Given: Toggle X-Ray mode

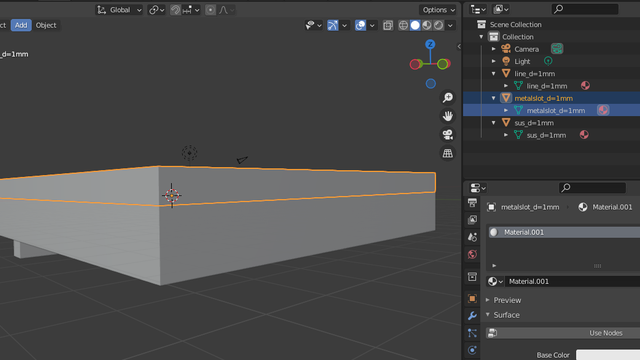Looking at the screenshot, I should (388, 25).
